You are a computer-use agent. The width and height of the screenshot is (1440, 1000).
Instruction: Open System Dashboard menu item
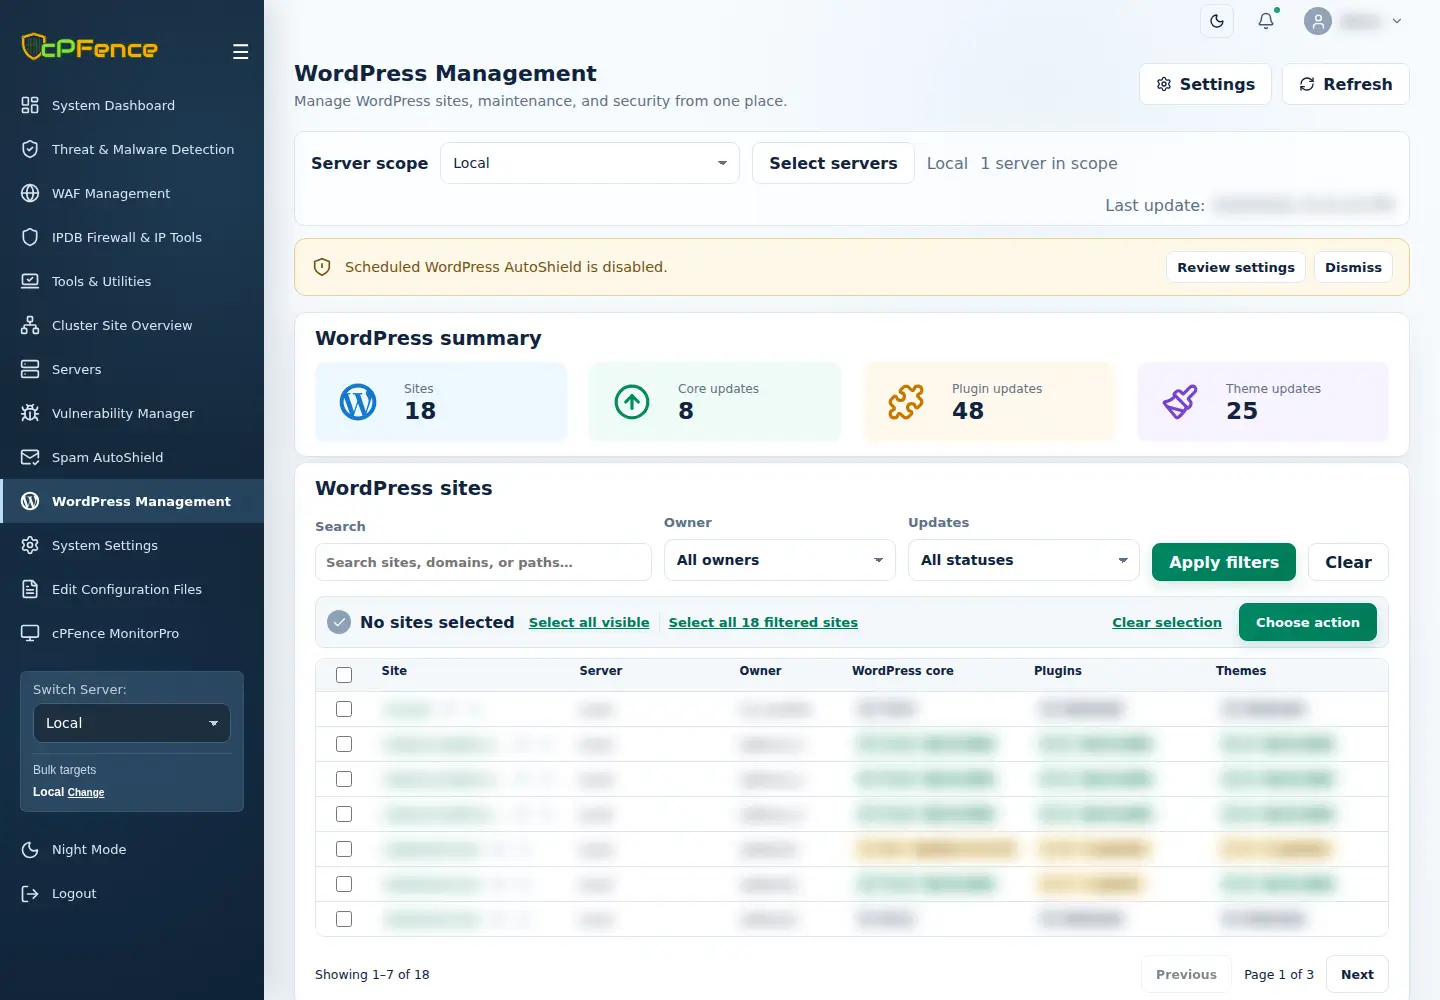click(x=132, y=105)
